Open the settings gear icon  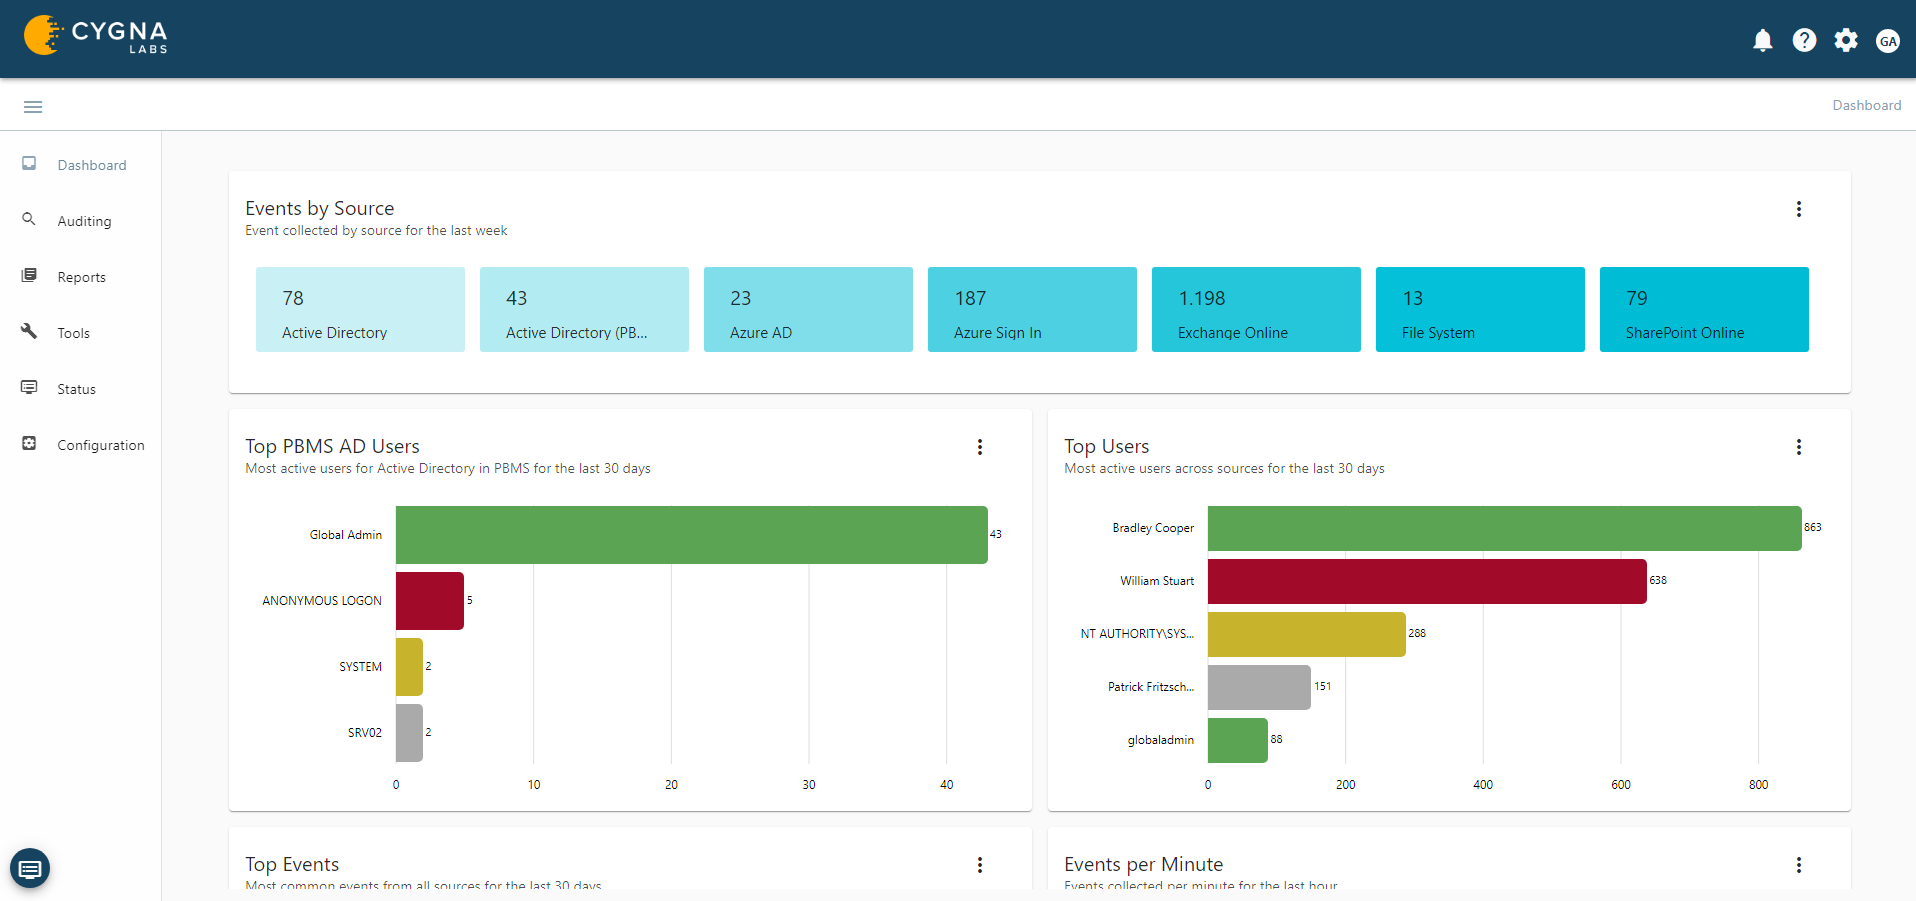tap(1846, 40)
